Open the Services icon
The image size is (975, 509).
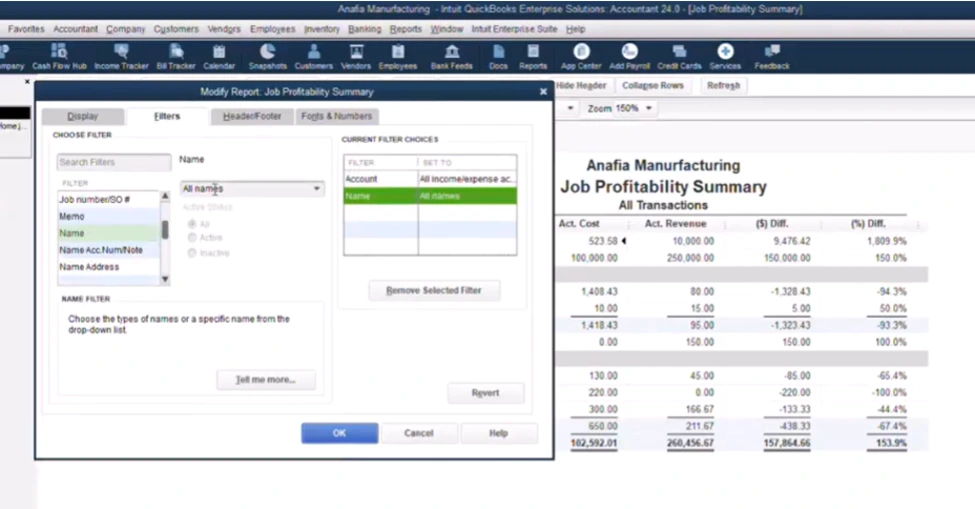725,57
